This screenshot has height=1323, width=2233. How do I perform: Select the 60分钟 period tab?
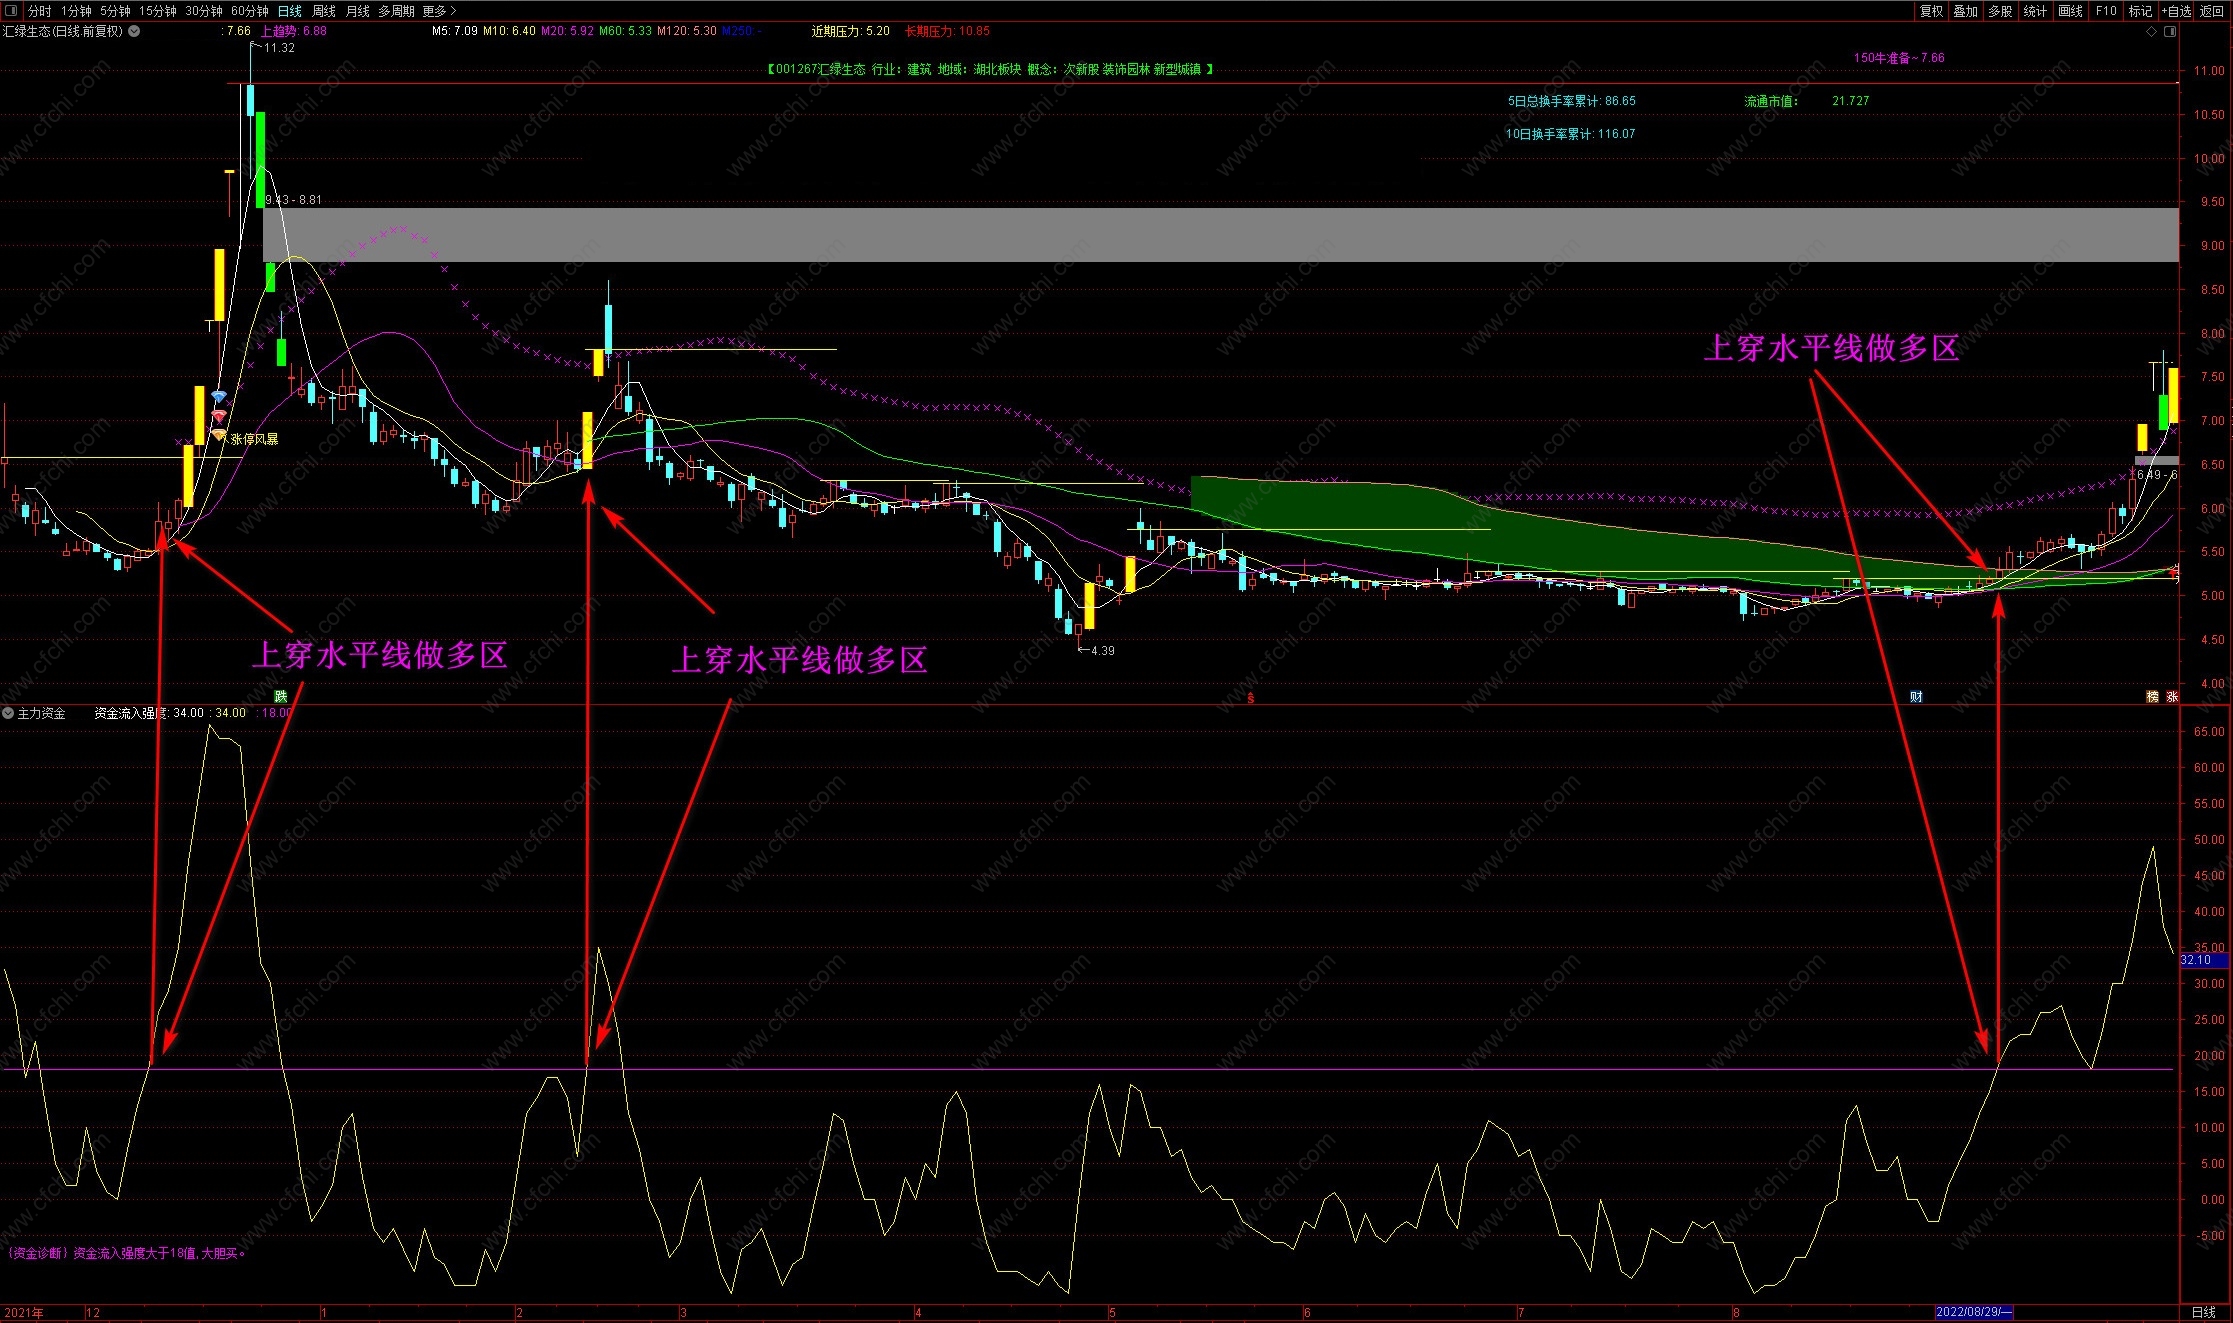(249, 11)
